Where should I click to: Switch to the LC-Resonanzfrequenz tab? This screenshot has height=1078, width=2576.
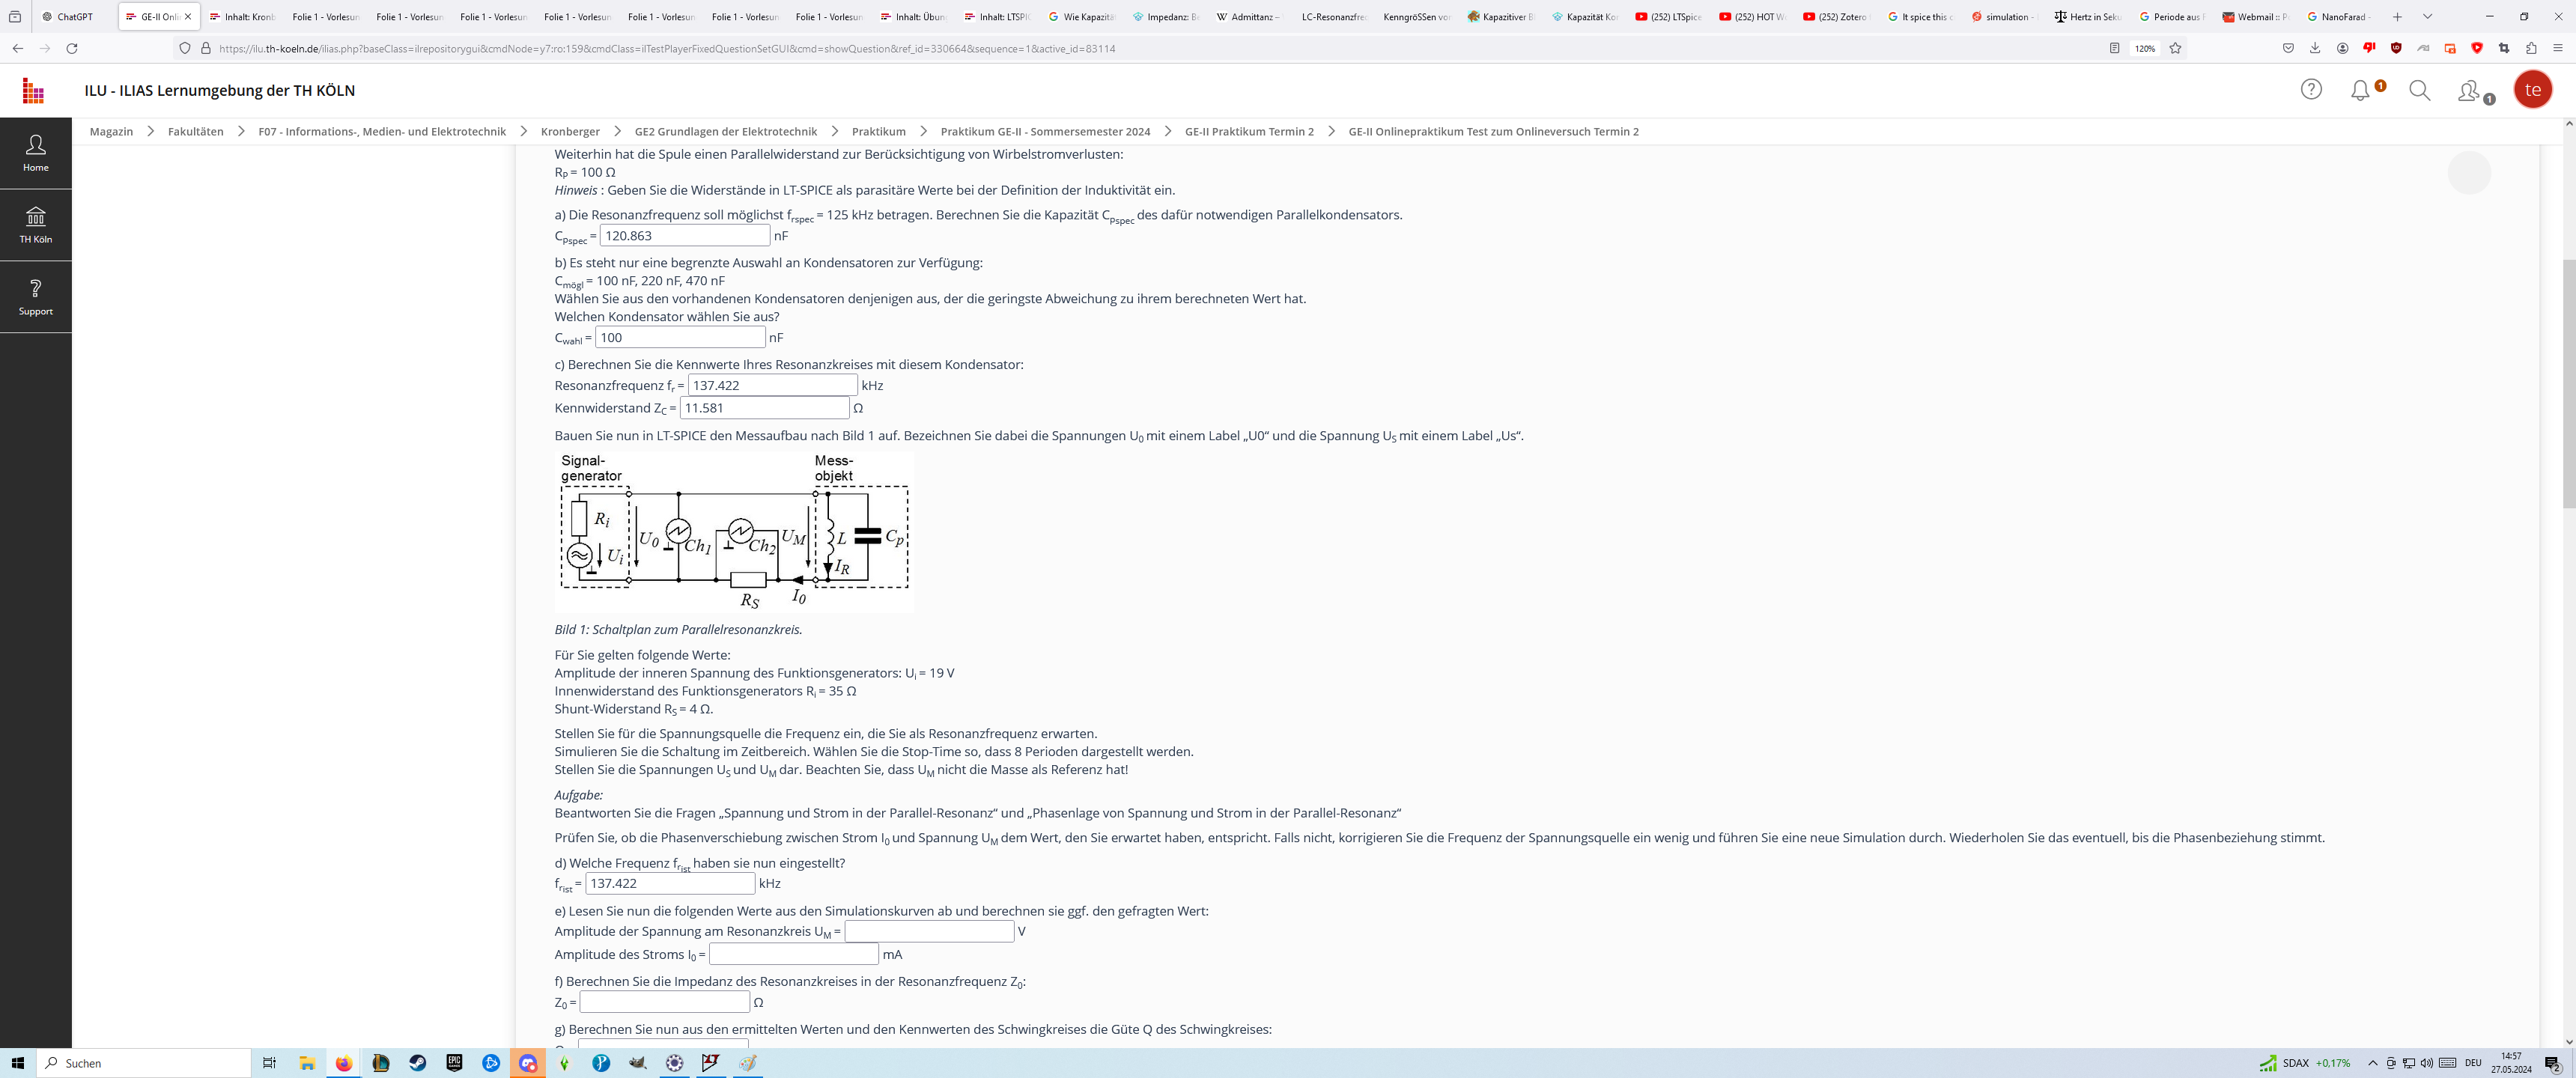1333,17
